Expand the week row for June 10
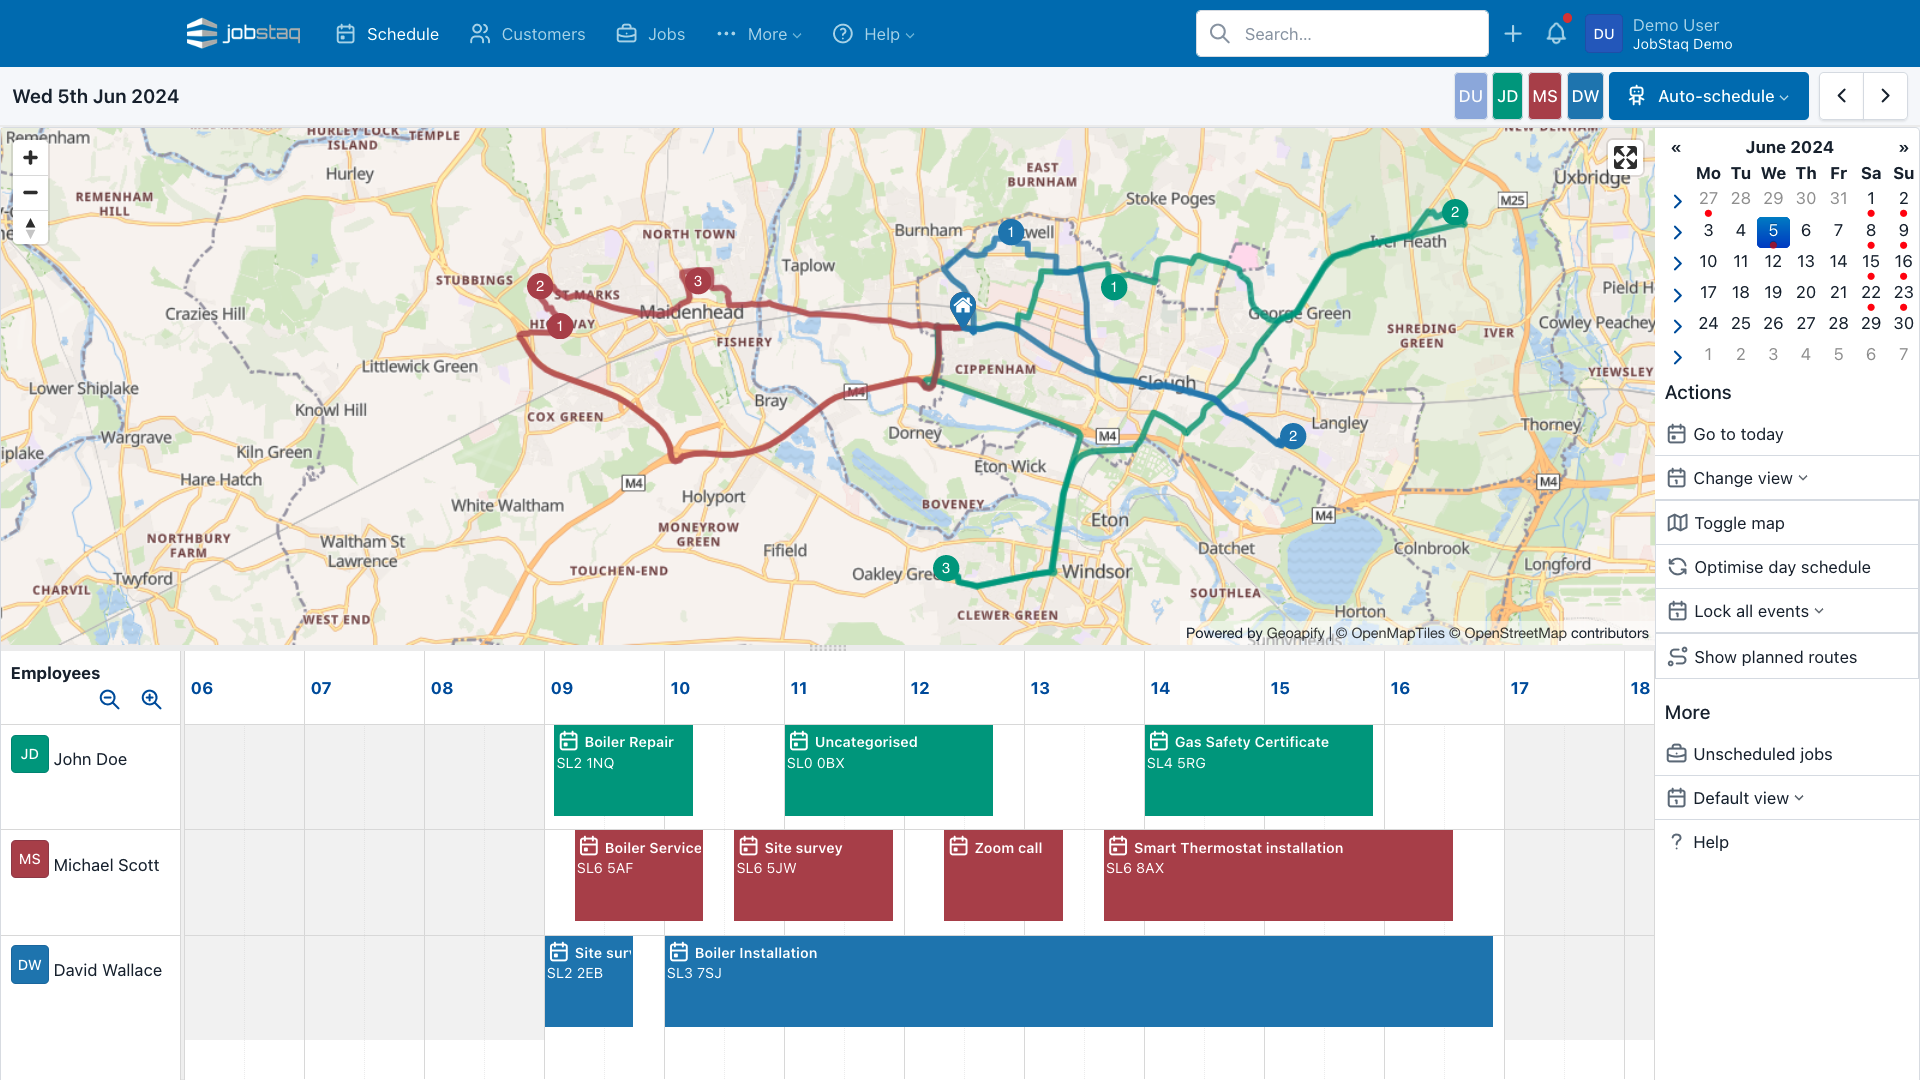Viewport: 1920px width, 1080px height. pos(1678,263)
